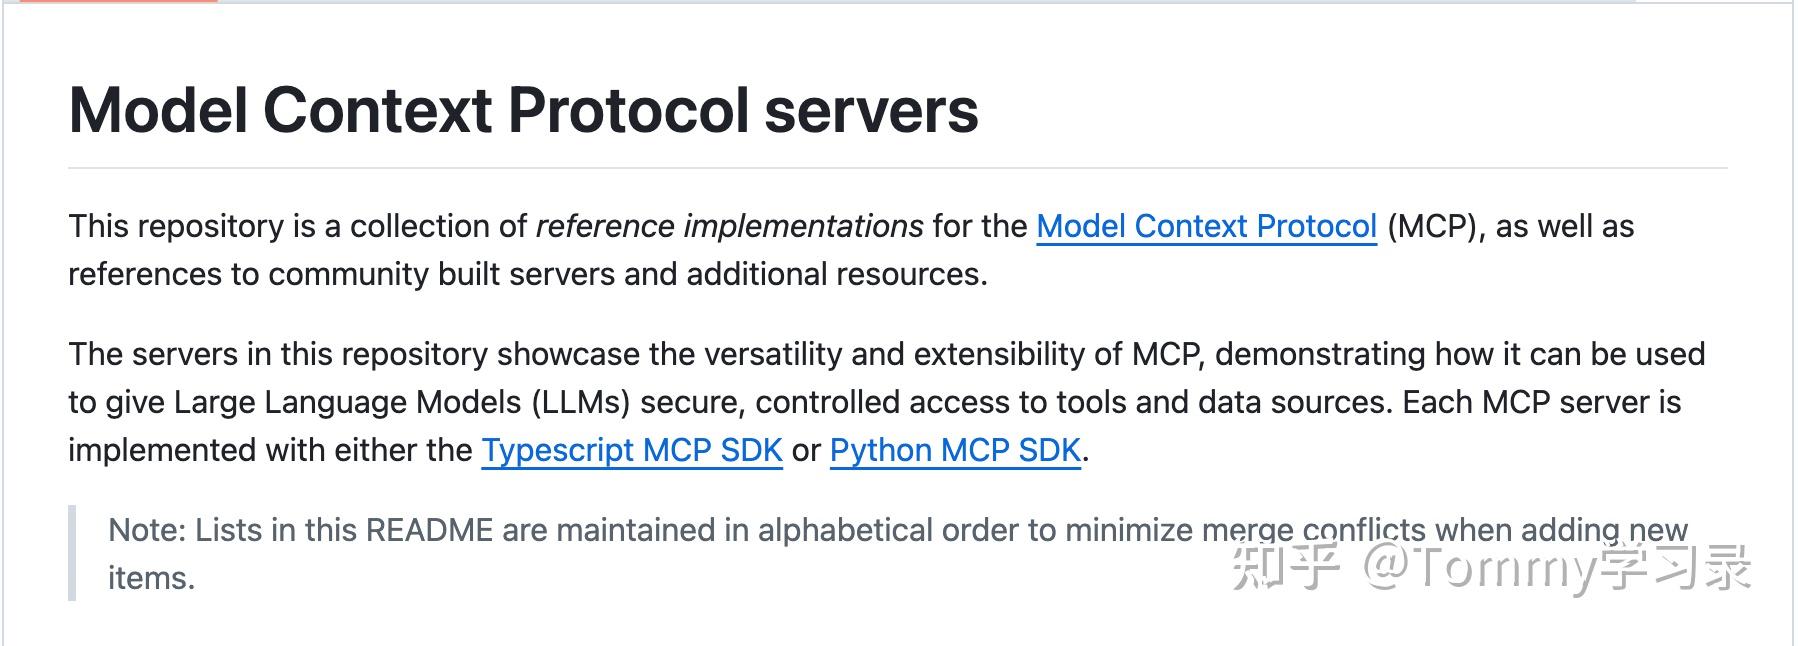Click the gray blockquote bar beside Note
Viewport: 1798px width, 646px height.
[72, 553]
